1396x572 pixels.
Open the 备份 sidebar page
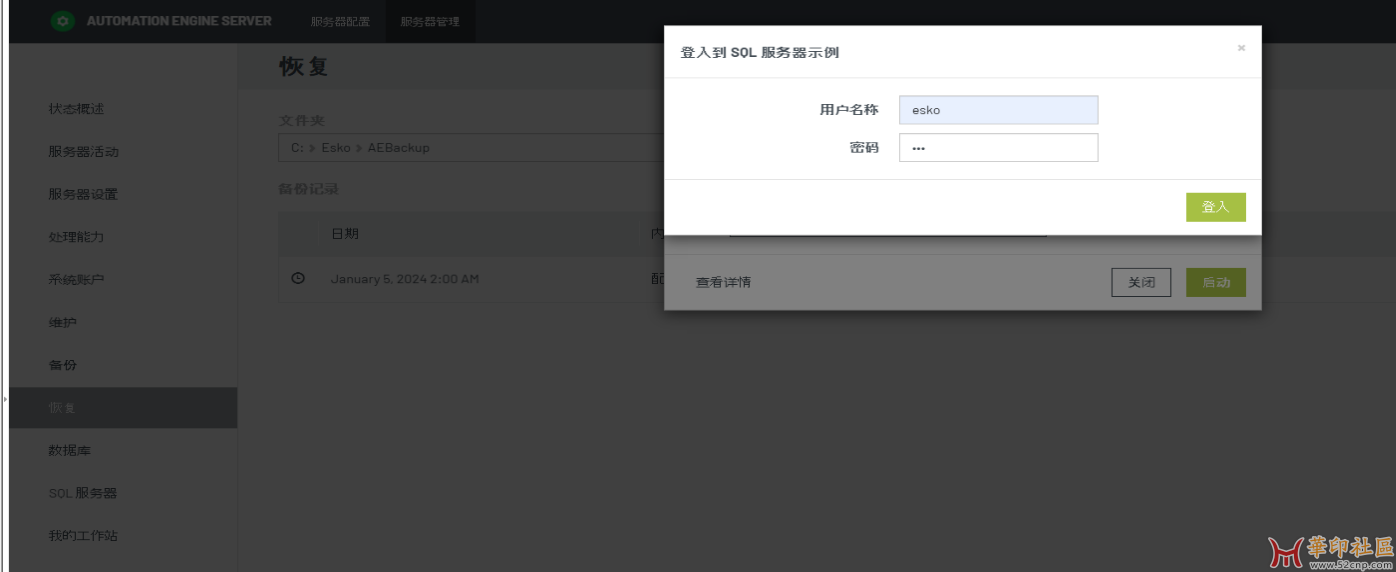tap(63, 365)
